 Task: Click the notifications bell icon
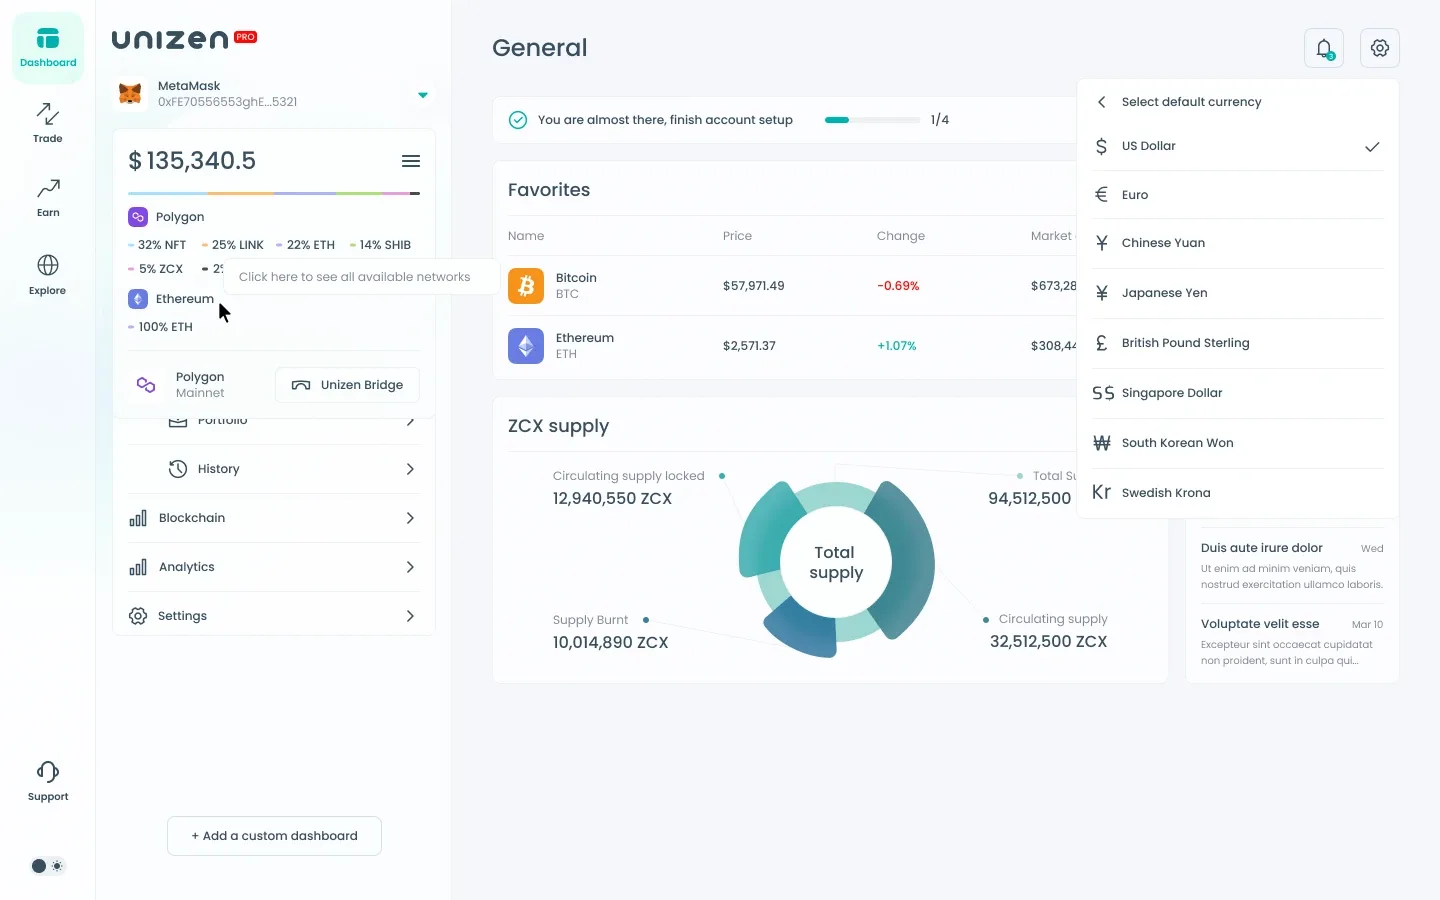click(1324, 48)
